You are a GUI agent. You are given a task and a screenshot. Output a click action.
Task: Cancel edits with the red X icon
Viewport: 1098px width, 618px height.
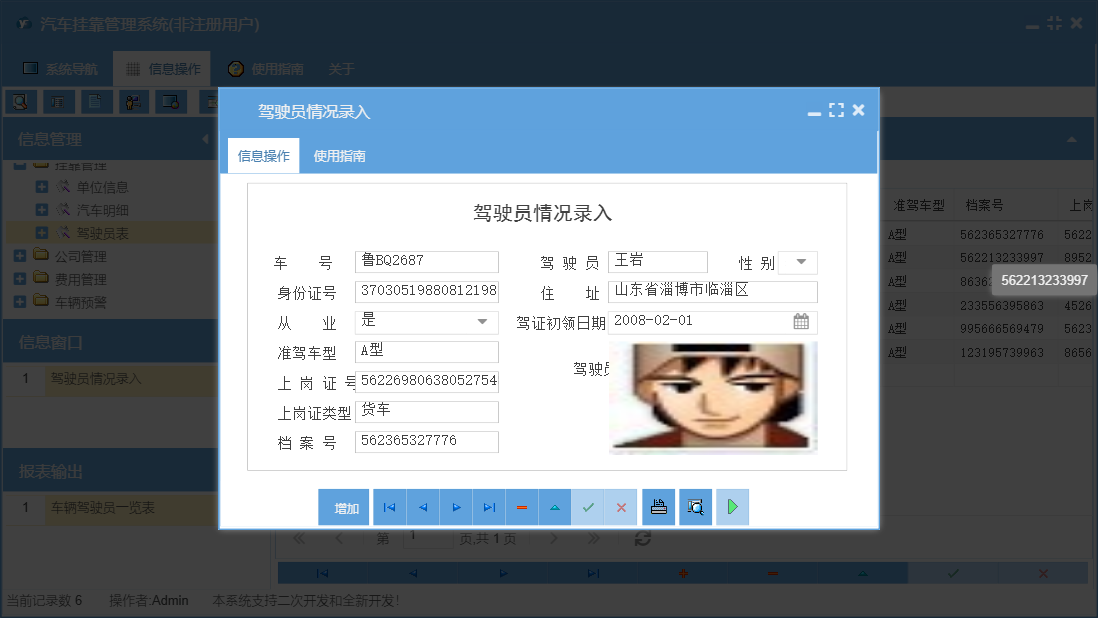[x=620, y=507]
